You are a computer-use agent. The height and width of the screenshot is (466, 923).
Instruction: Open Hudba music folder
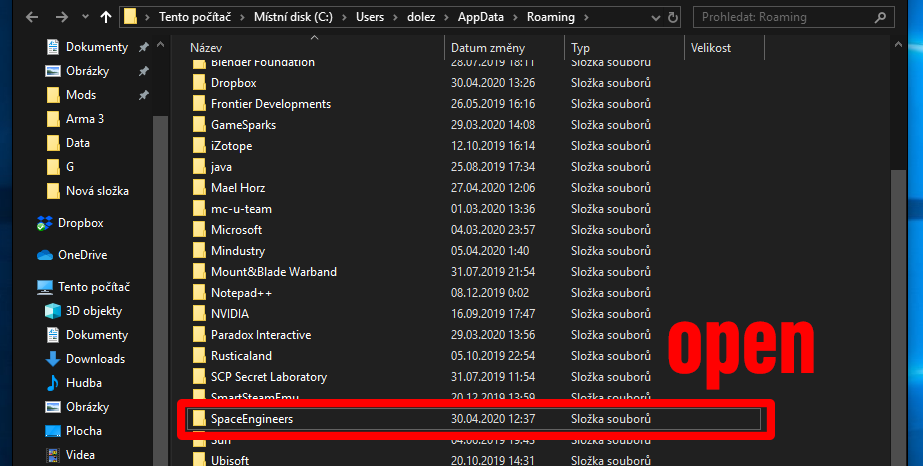[84, 382]
